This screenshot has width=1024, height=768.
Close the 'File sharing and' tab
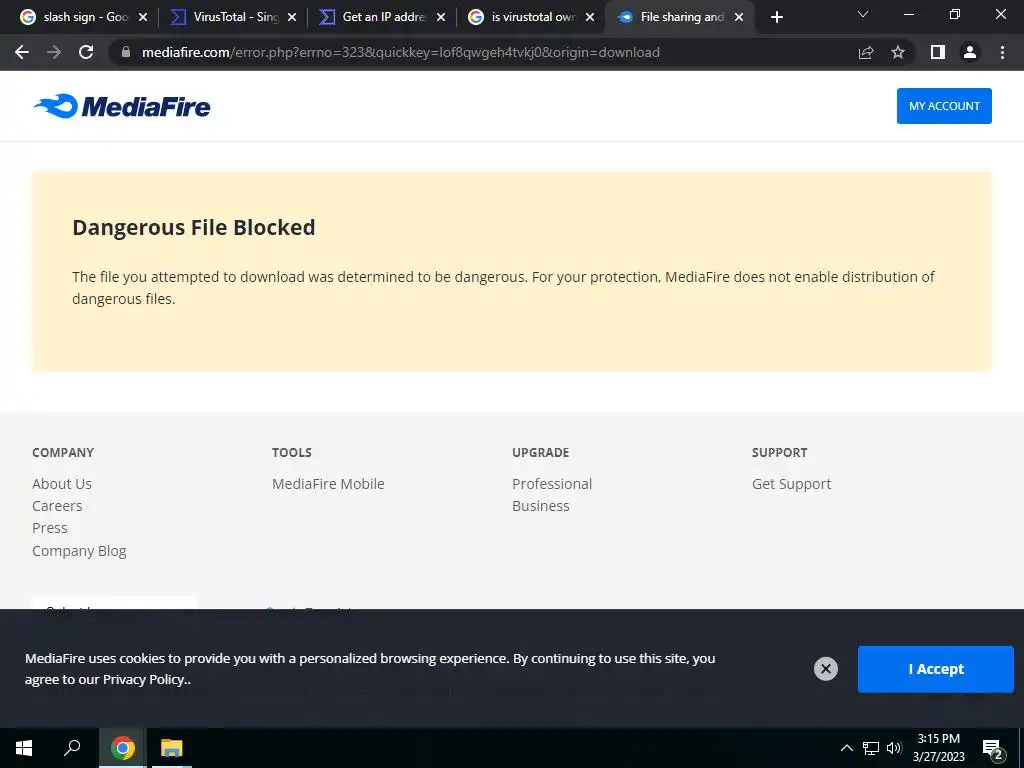click(739, 17)
